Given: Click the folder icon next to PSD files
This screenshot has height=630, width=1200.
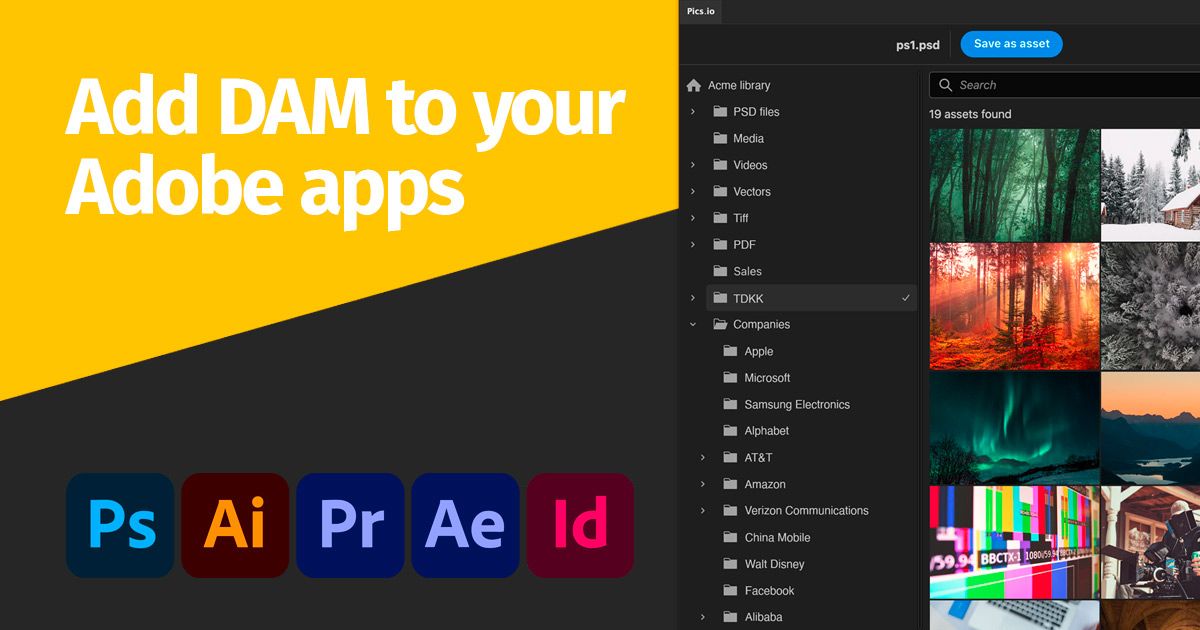Looking at the screenshot, I should tap(721, 111).
